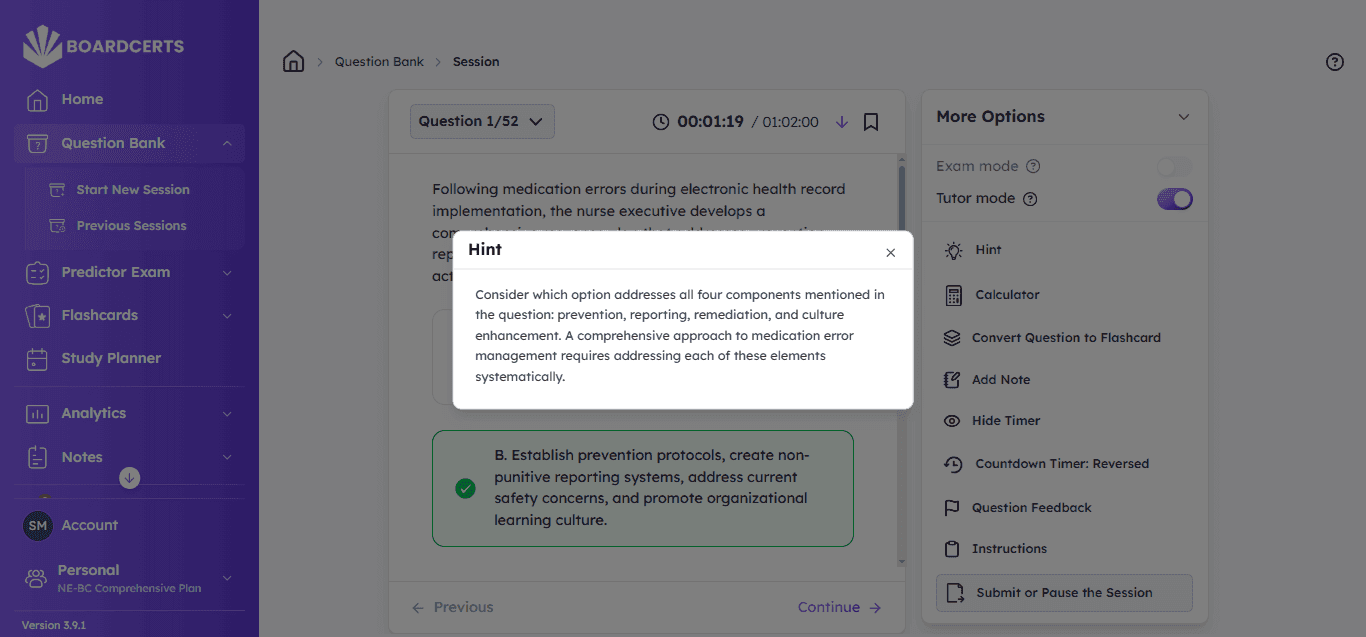Click the home icon in breadcrumb
This screenshot has height=637, width=1366.
[293, 62]
